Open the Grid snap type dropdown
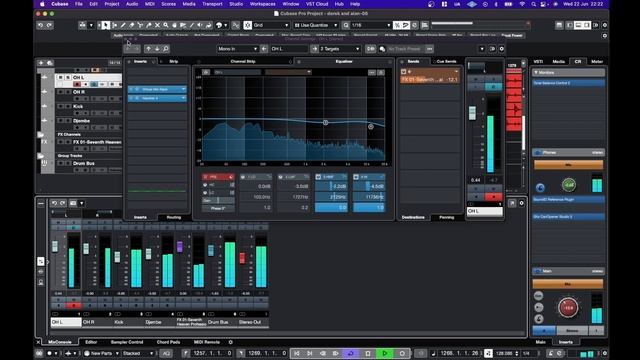This screenshot has width=640, height=360. [x=271, y=25]
